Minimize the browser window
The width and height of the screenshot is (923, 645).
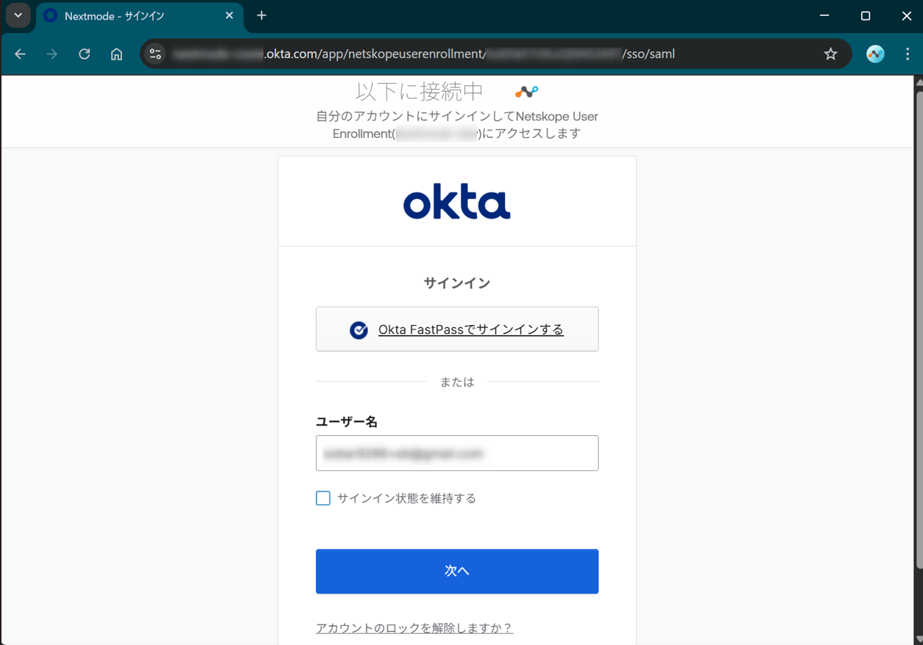click(x=824, y=16)
